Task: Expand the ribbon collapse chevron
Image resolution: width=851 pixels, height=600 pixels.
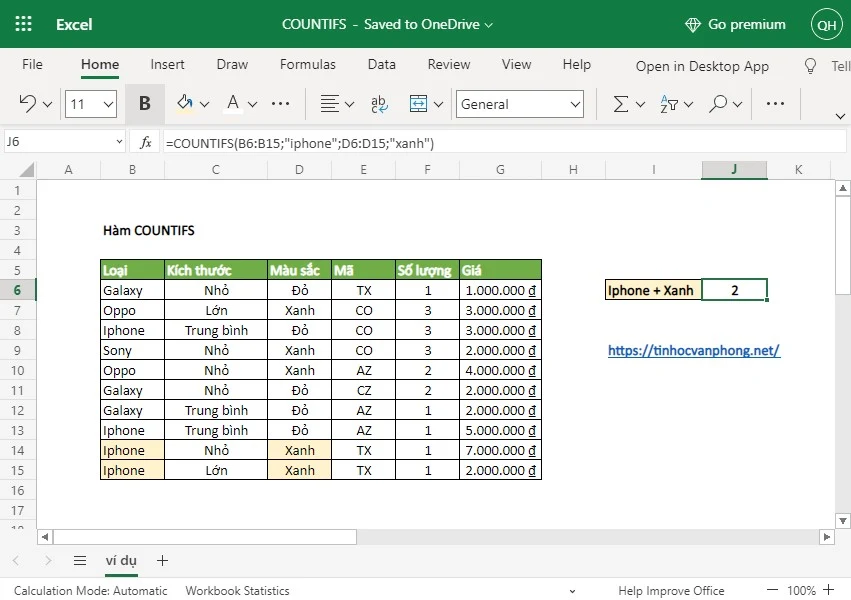Action: [840, 116]
